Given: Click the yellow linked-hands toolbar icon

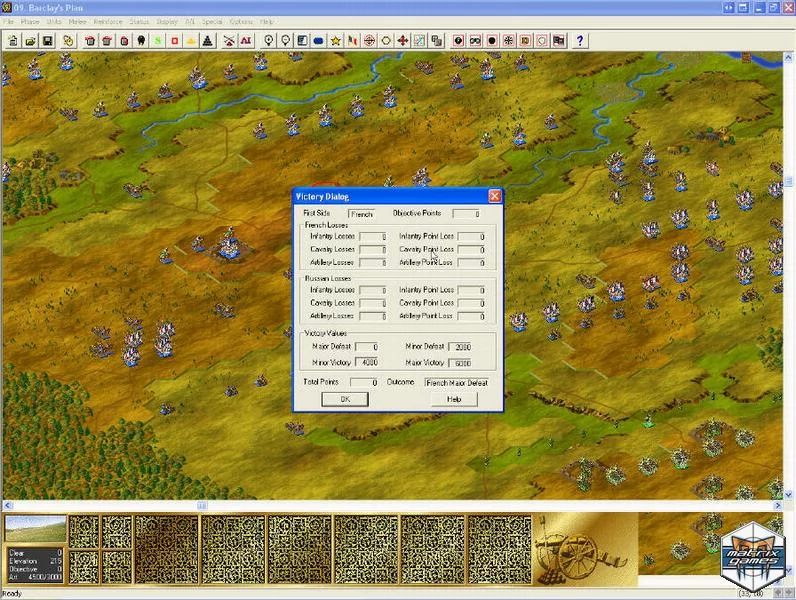Looking at the screenshot, I should pos(68,41).
